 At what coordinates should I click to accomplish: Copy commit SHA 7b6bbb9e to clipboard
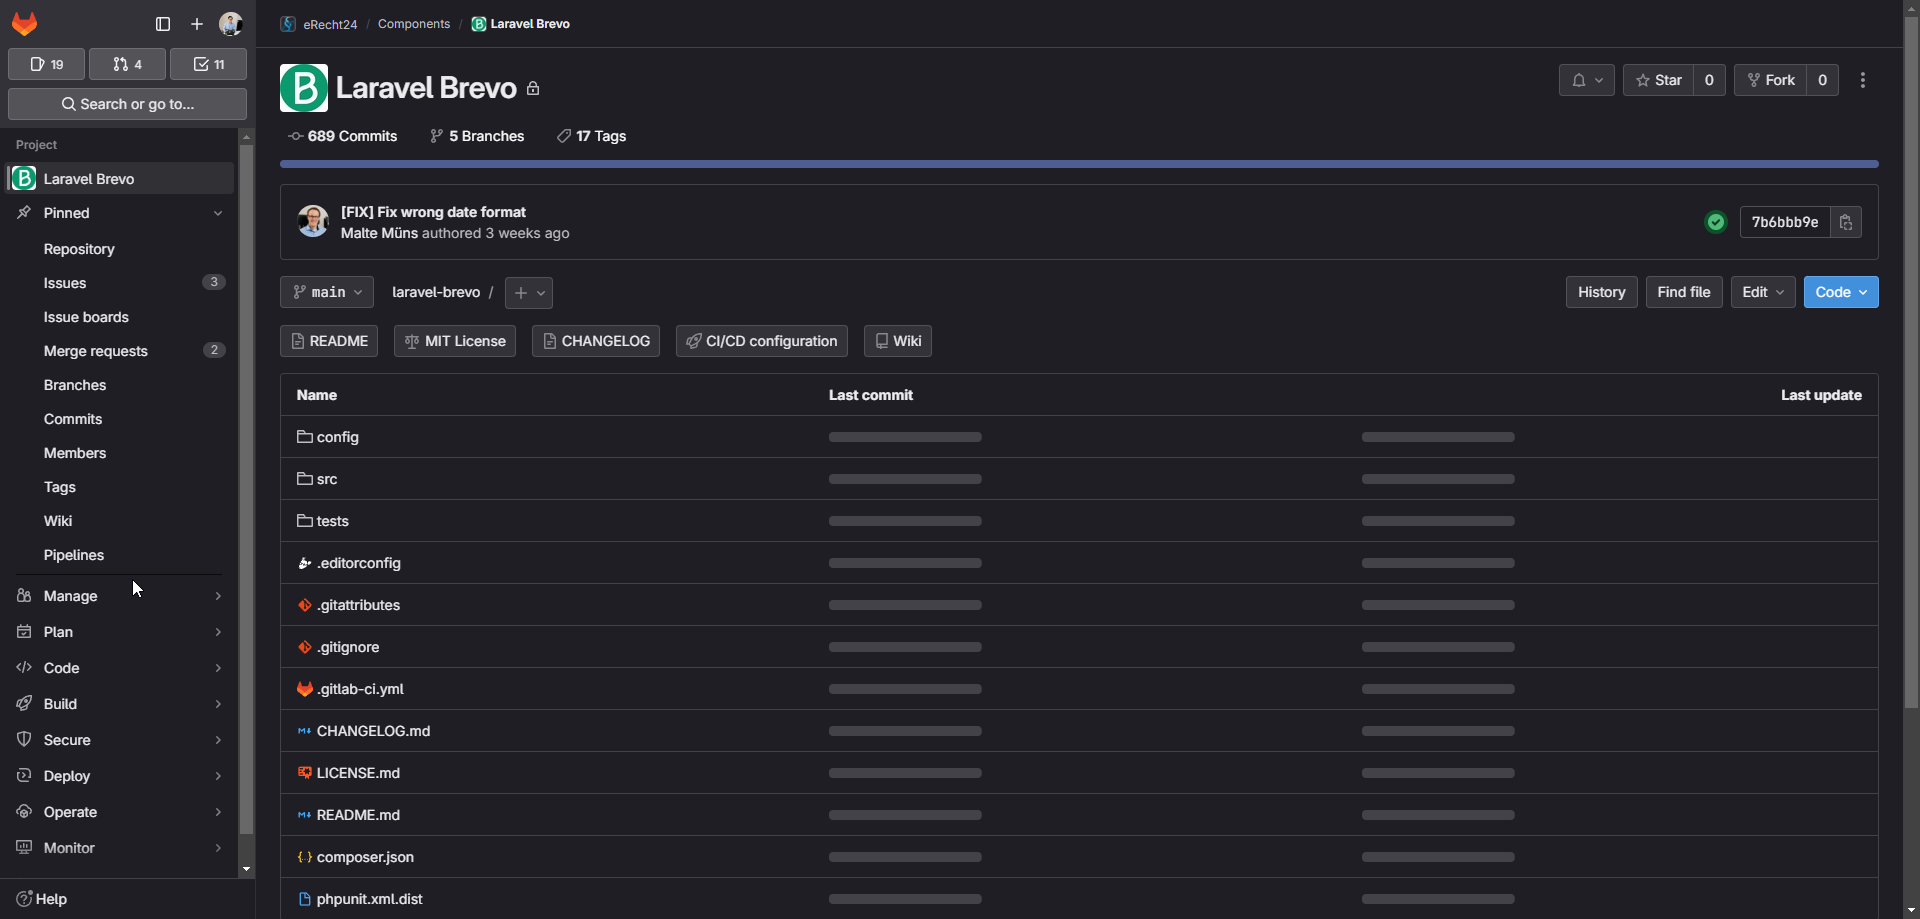click(1846, 222)
